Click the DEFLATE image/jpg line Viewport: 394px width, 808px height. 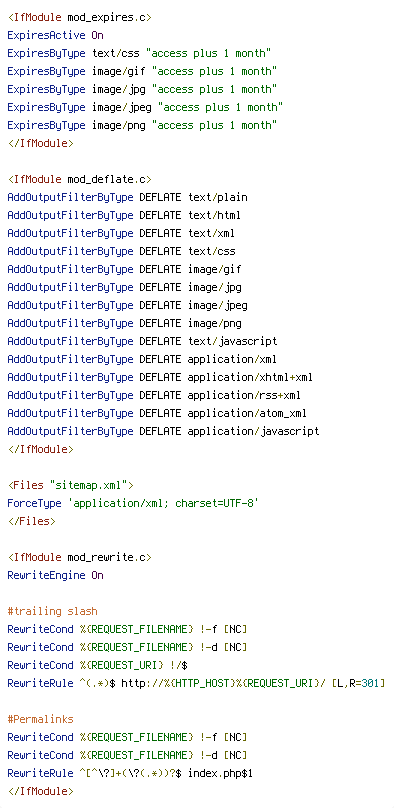tap(124, 288)
